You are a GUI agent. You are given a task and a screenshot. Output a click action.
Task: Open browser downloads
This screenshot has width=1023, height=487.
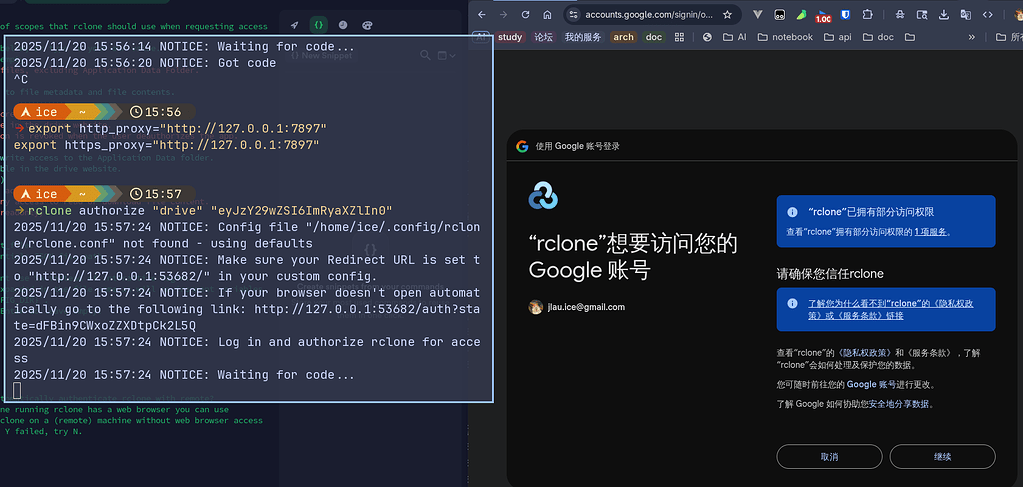943,14
